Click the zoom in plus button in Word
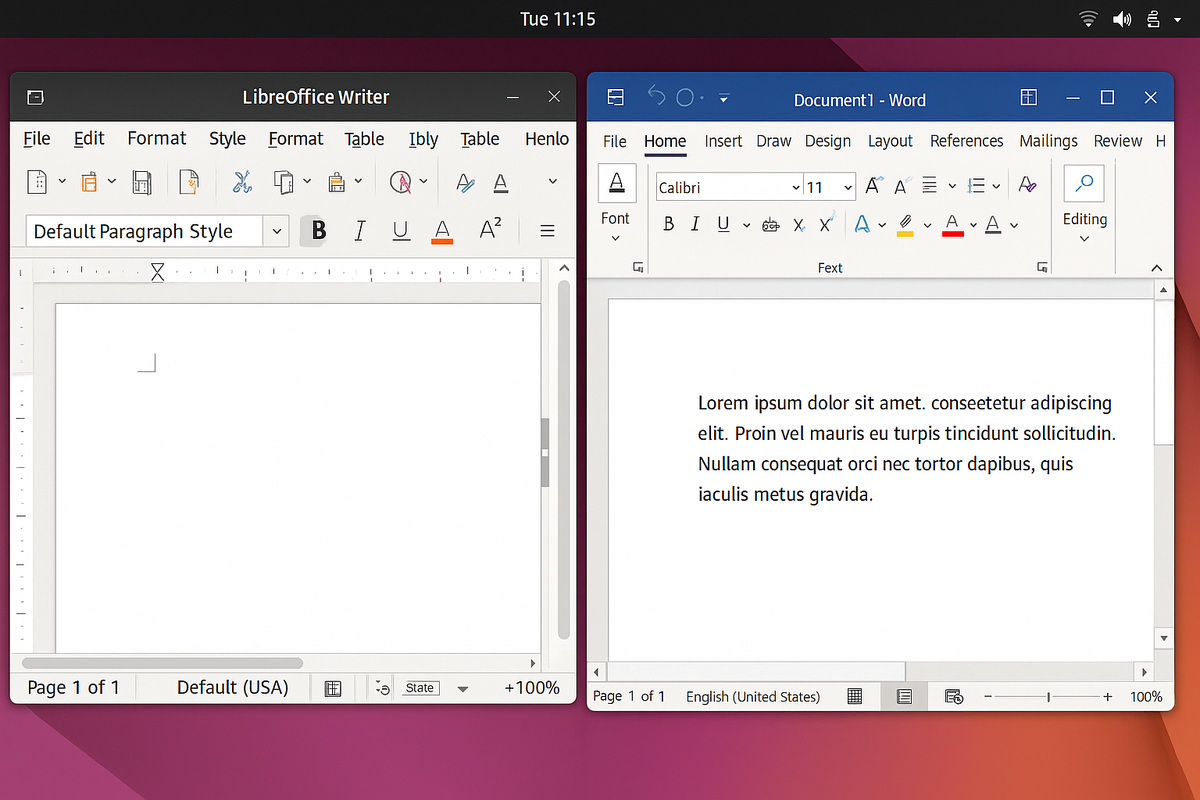Viewport: 1200px width, 800px height. coord(1108,696)
